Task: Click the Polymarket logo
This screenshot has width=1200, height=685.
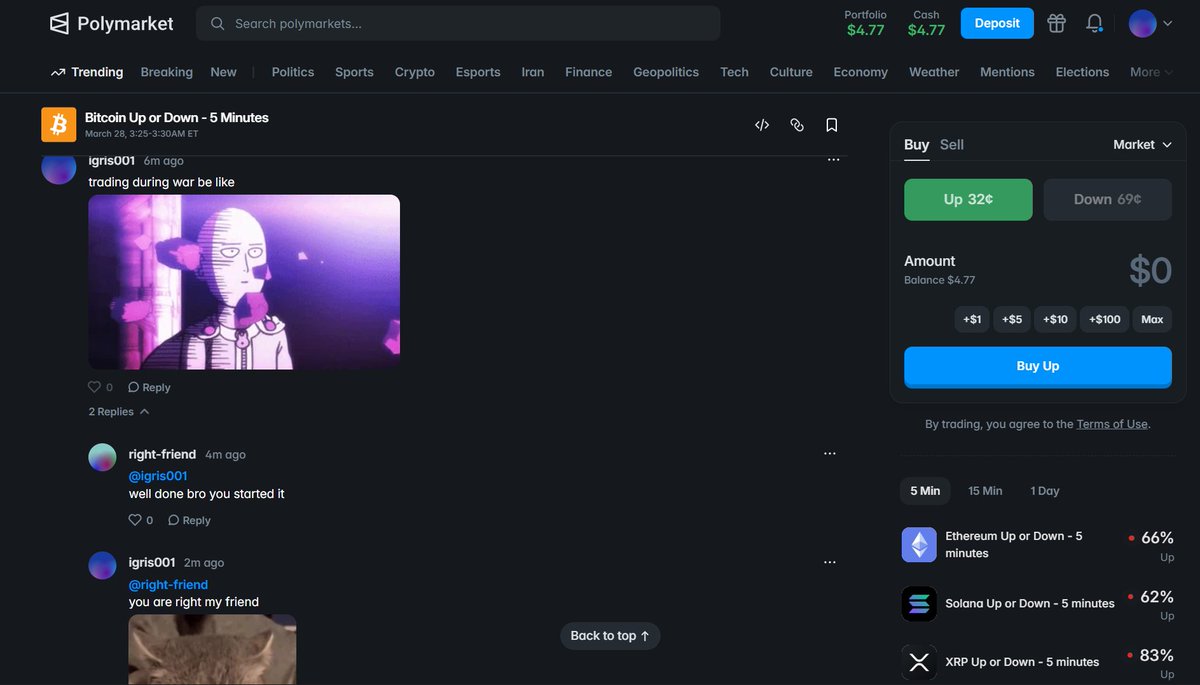Action: click(111, 23)
